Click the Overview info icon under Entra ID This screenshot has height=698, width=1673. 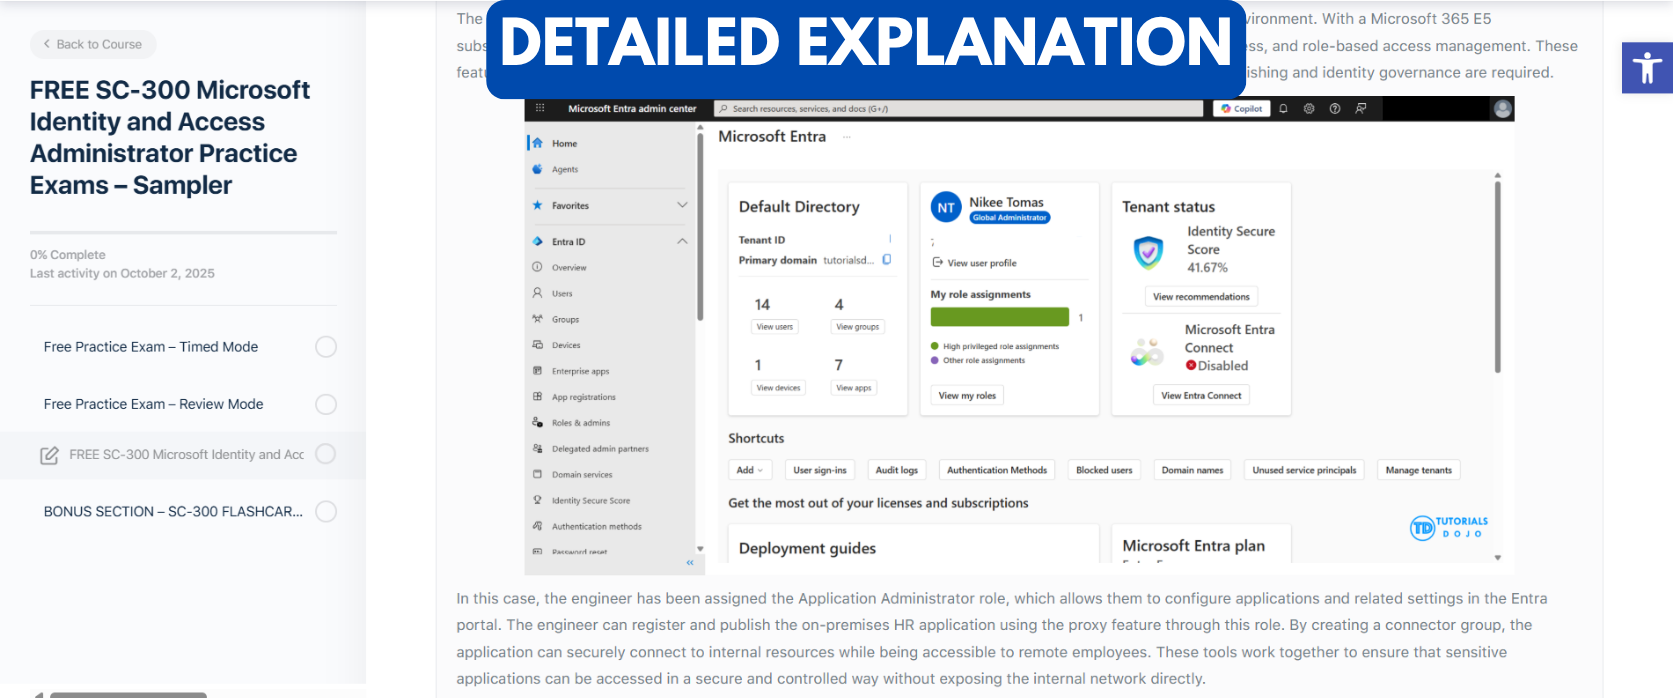tap(538, 267)
